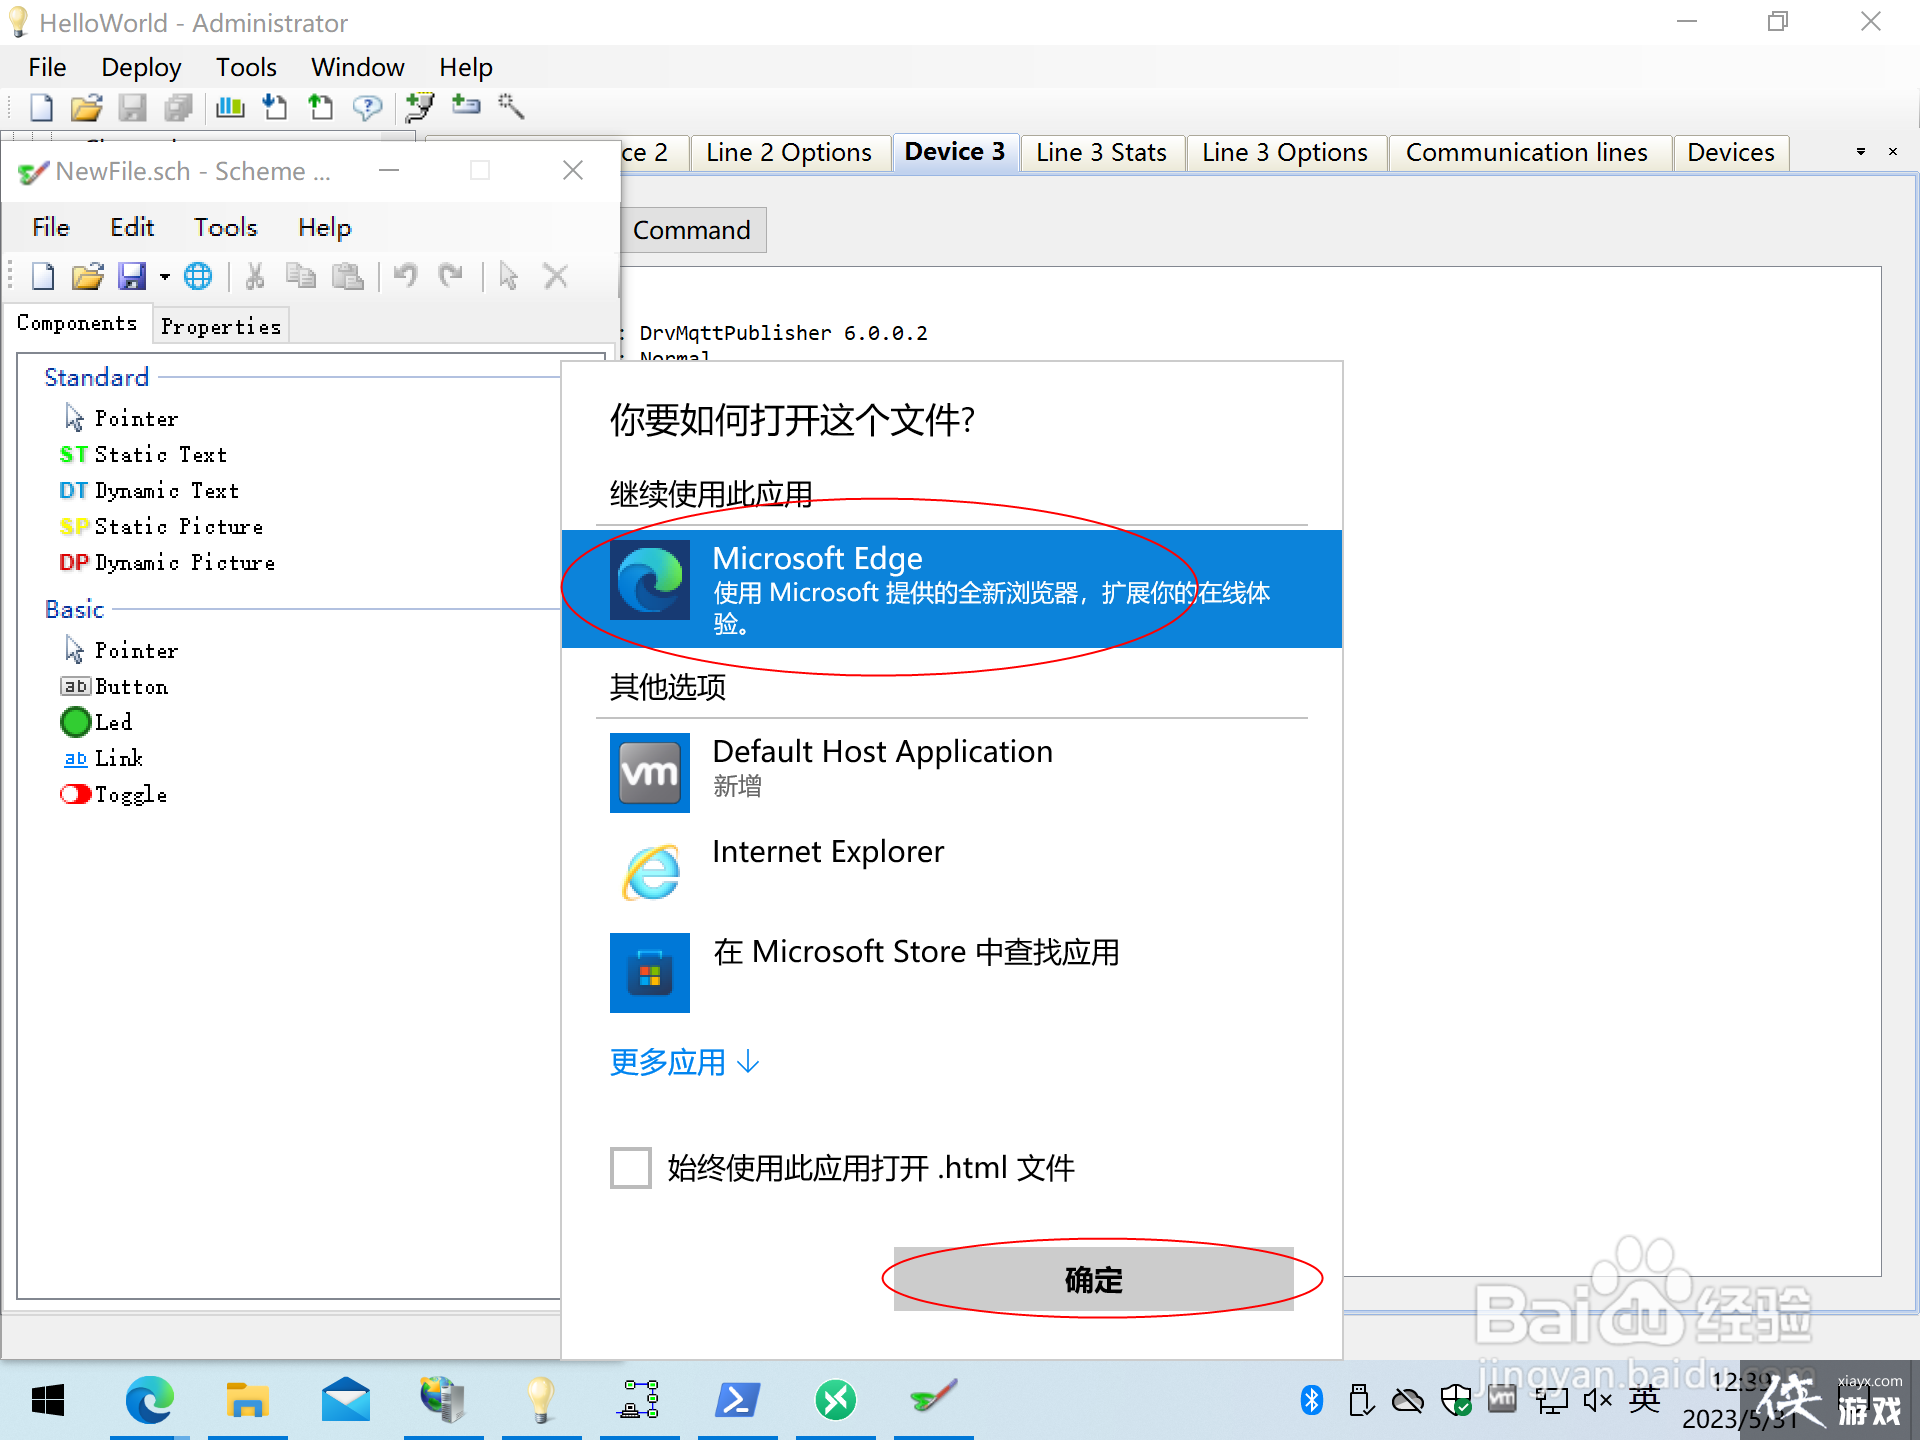Image resolution: width=1920 pixels, height=1440 pixels.
Task: Click the Copy icon in Scheme editor
Action: (301, 276)
